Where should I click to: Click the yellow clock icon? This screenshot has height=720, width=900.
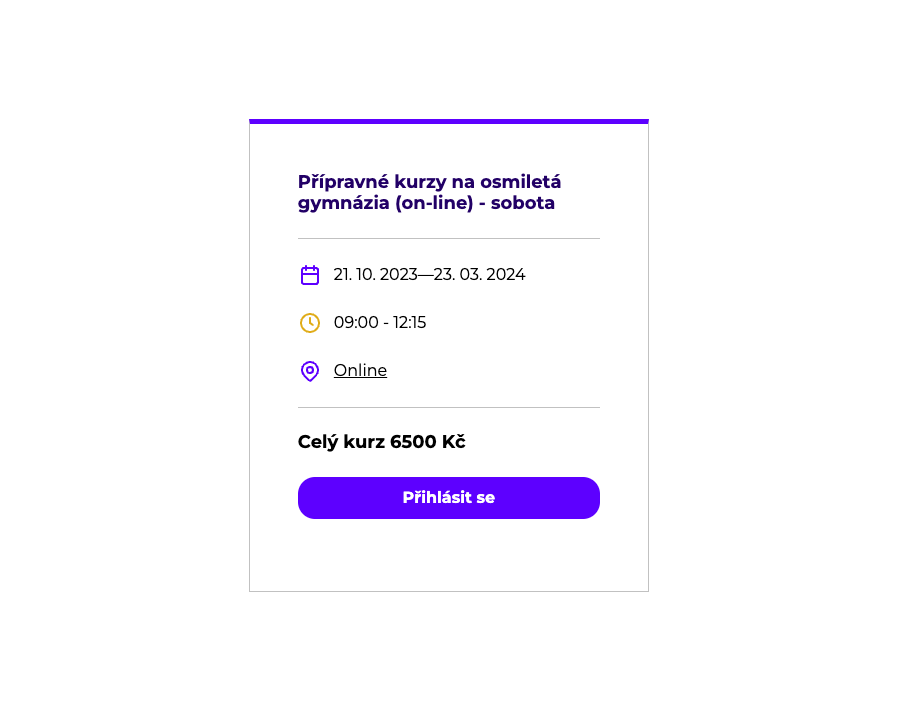pyautogui.click(x=310, y=323)
